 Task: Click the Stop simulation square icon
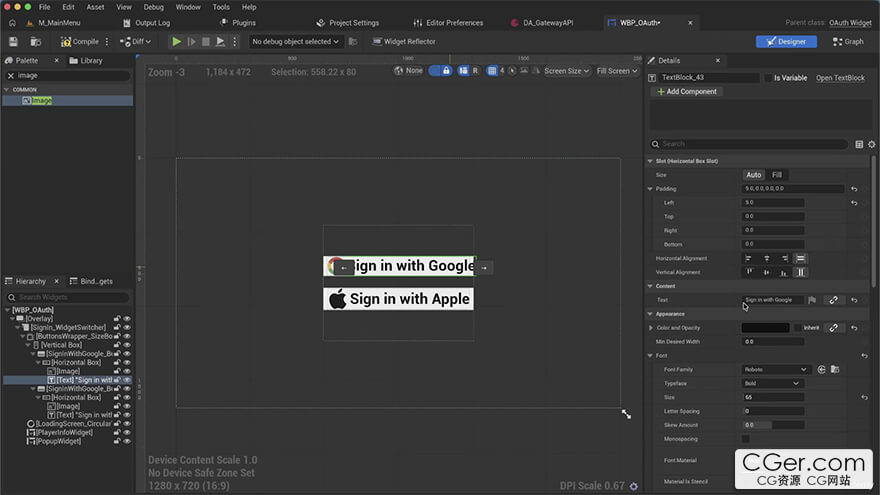click(206, 42)
